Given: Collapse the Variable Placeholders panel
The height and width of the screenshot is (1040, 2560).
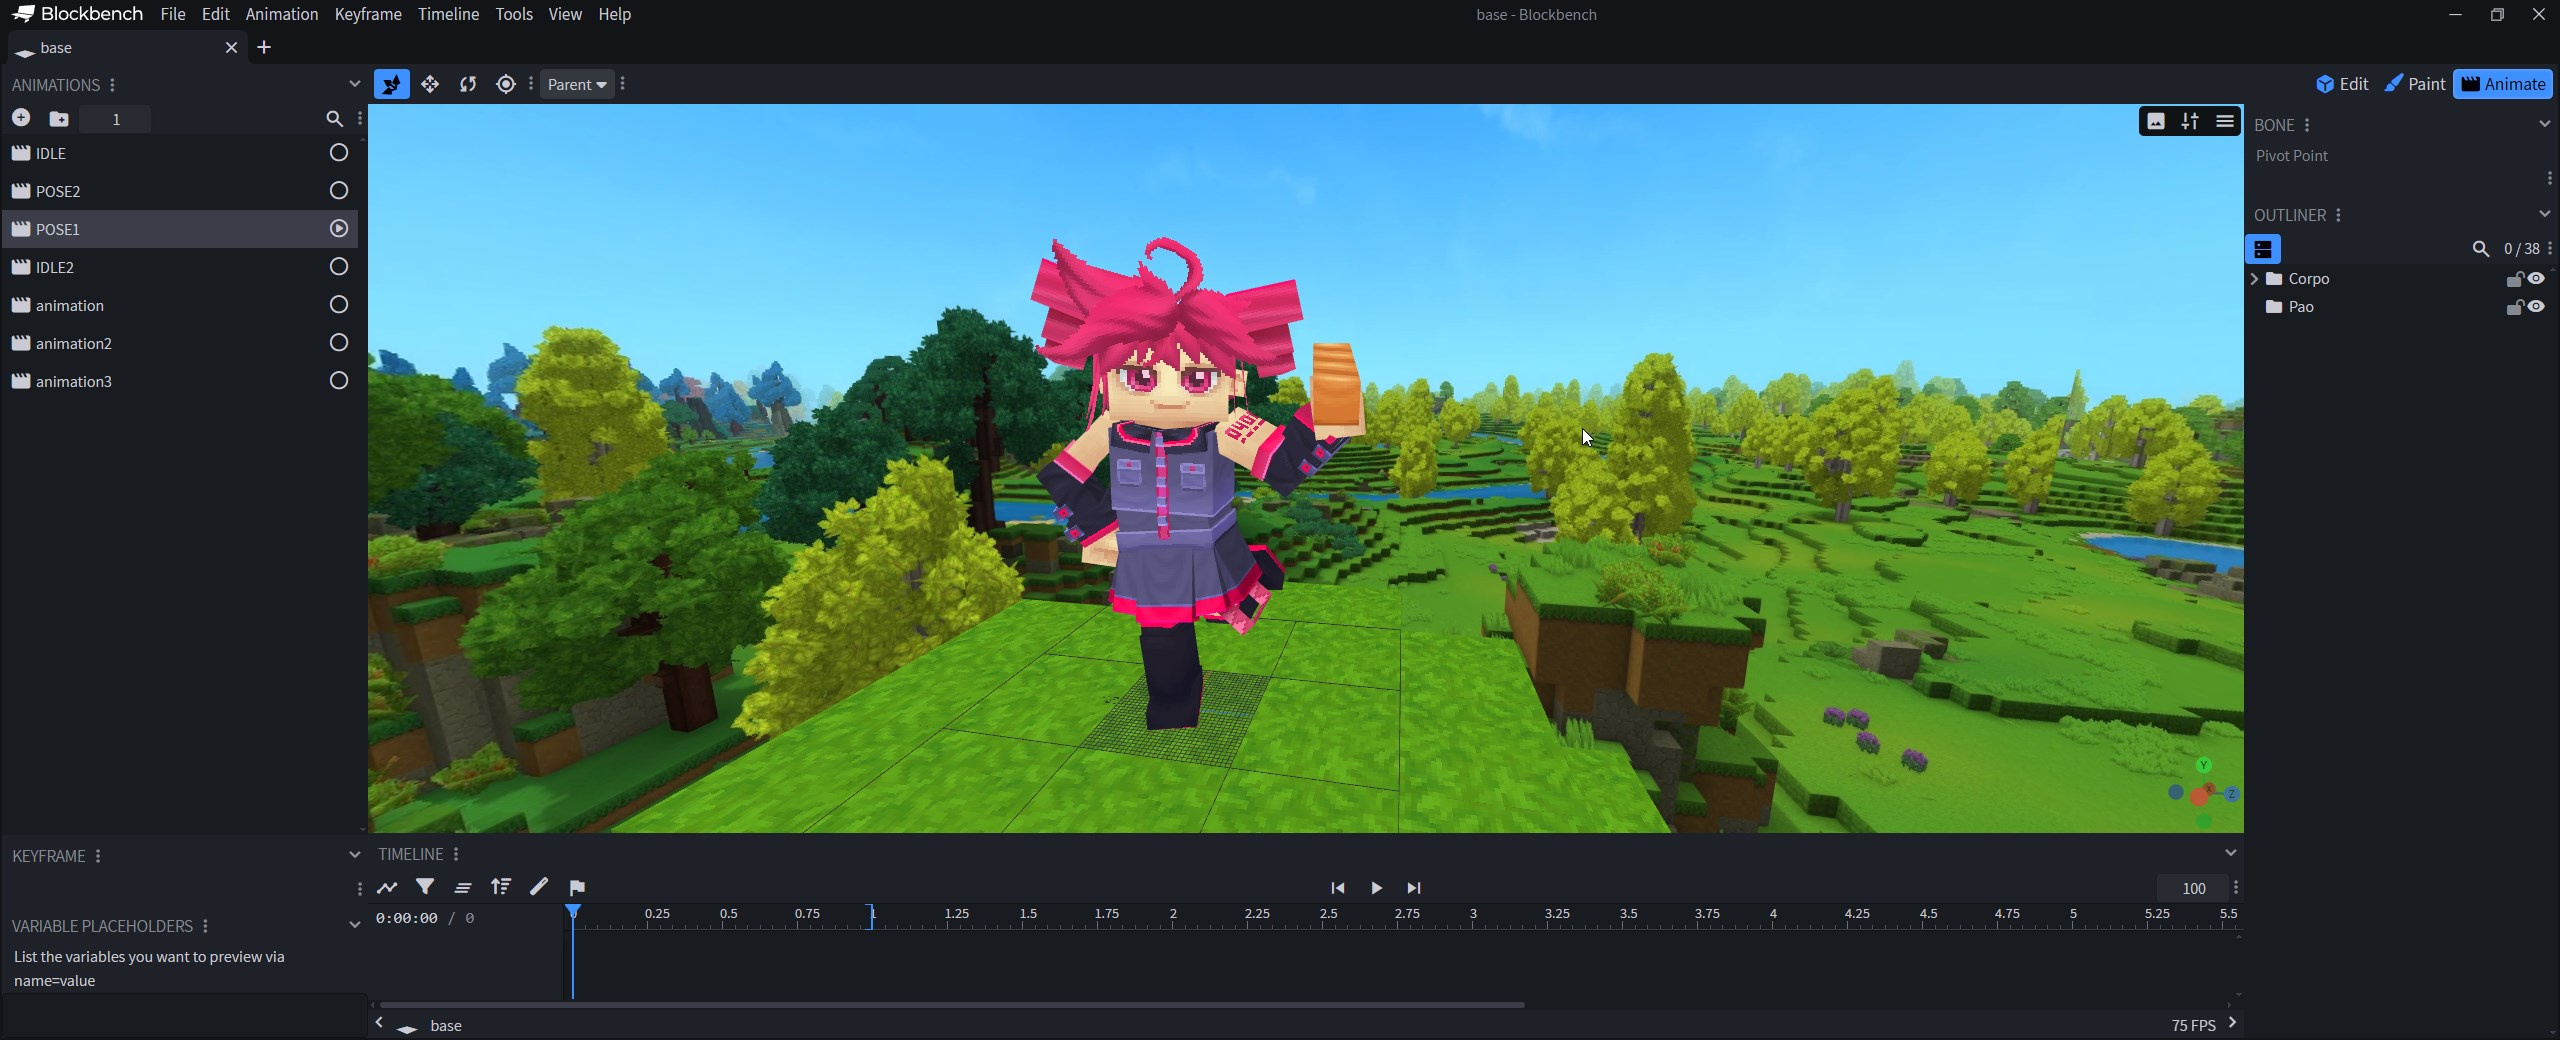Looking at the screenshot, I should click(354, 925).
